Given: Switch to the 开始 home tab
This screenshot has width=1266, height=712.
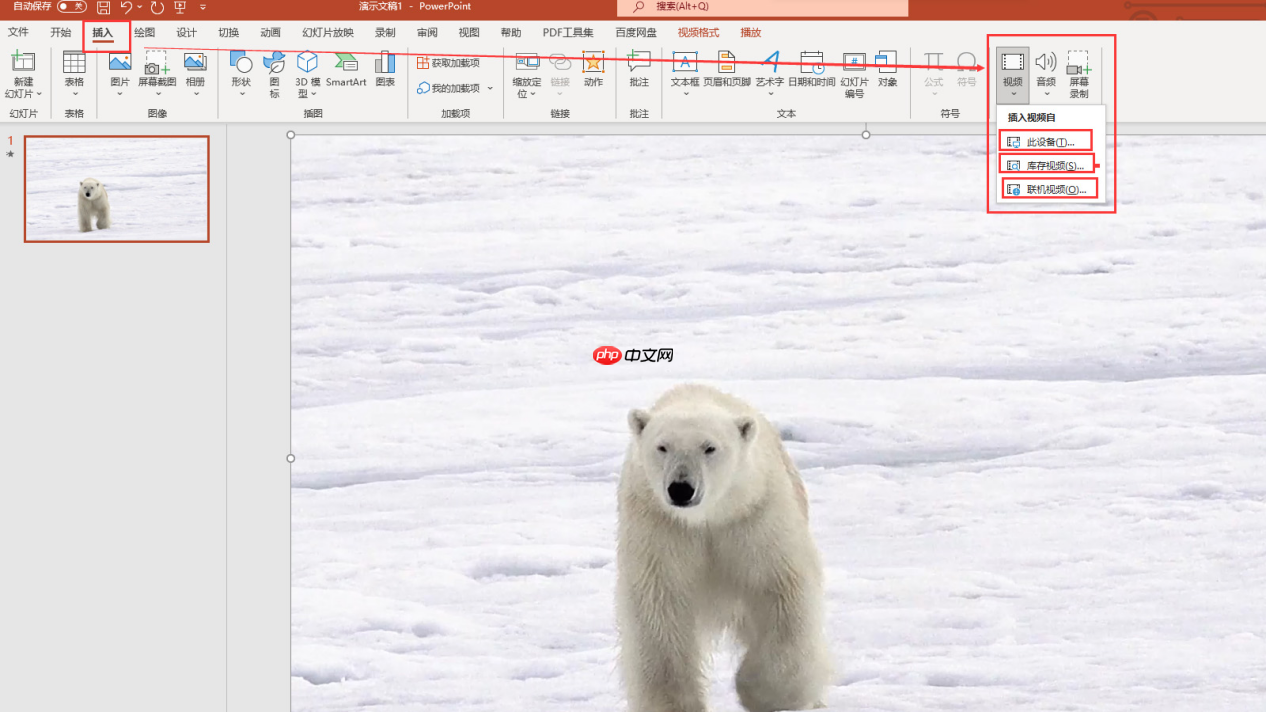Looking at the screenshot, I should pos(61,33).
